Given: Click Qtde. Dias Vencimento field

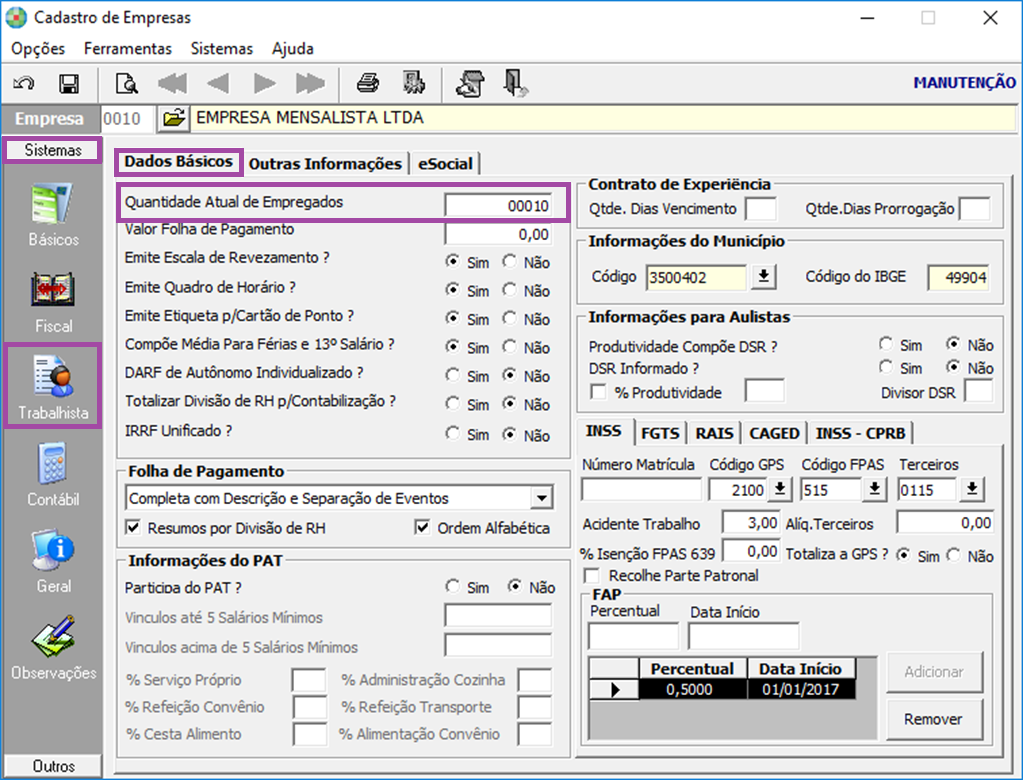Looking at the screenshot, I should (761, 209).
